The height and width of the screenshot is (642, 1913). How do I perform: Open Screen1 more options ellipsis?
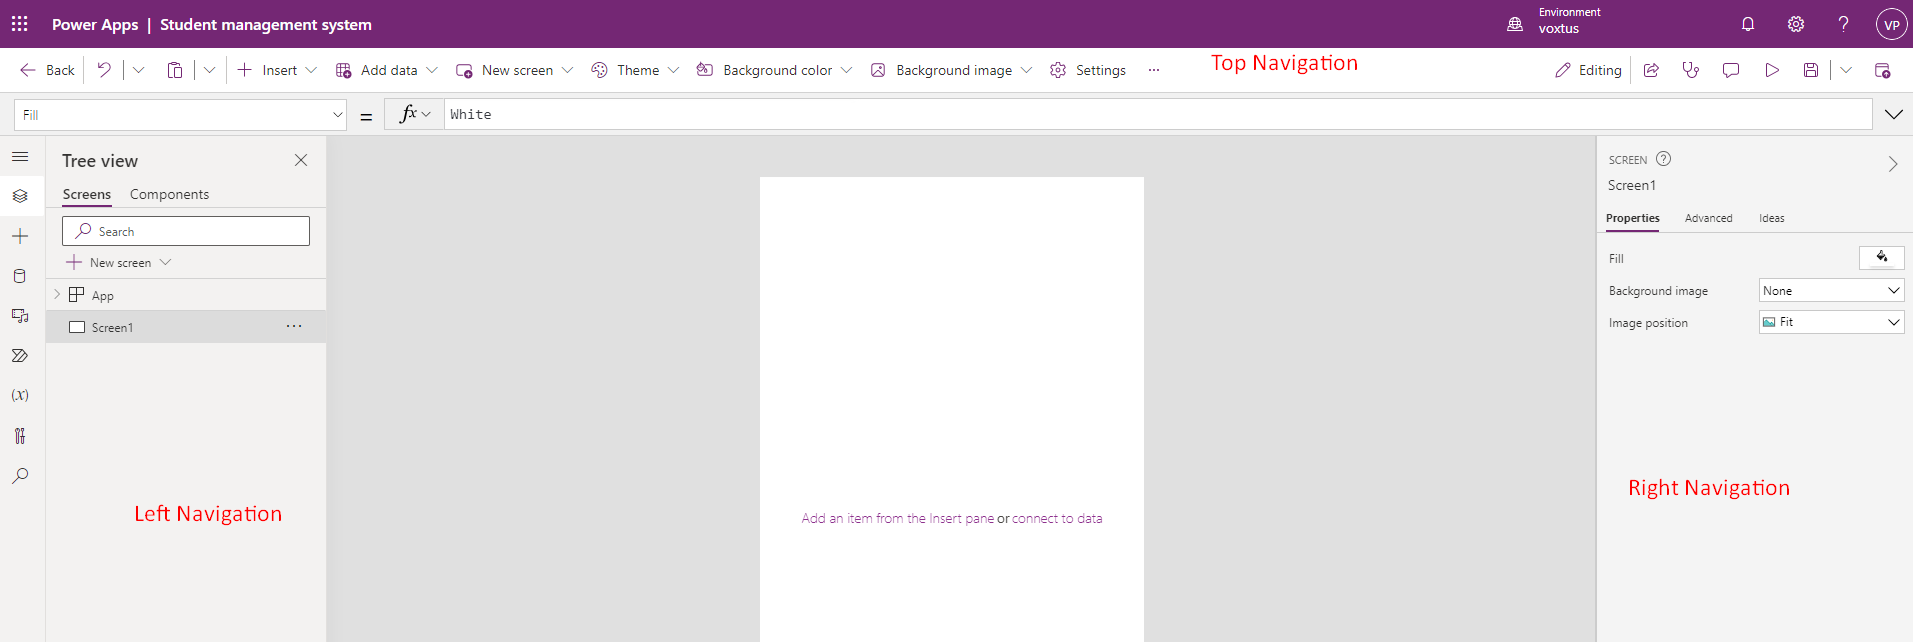click(x=294, y=326)
